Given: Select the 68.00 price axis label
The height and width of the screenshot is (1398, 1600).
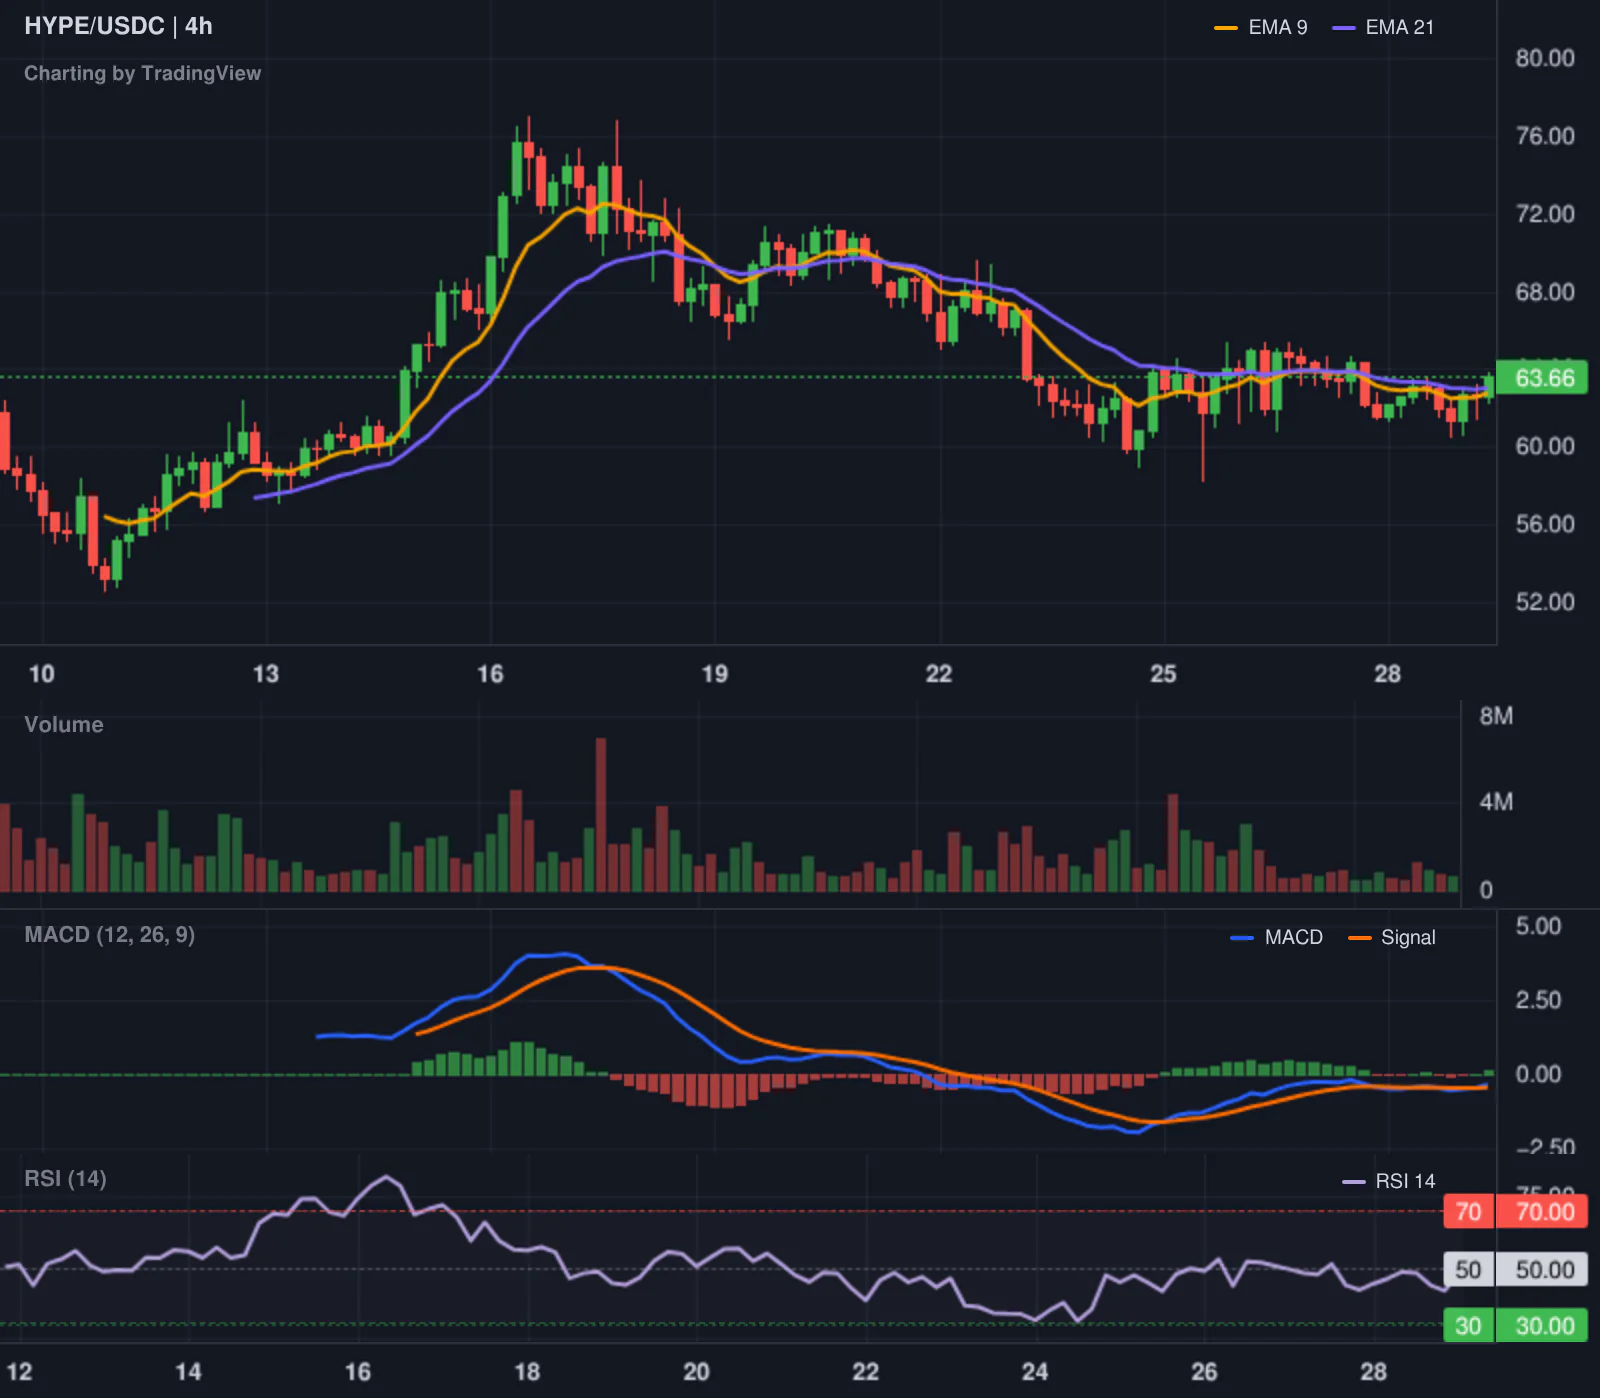Looking at the screenshot, I should pyautogui.click(x=1545, y=292).
